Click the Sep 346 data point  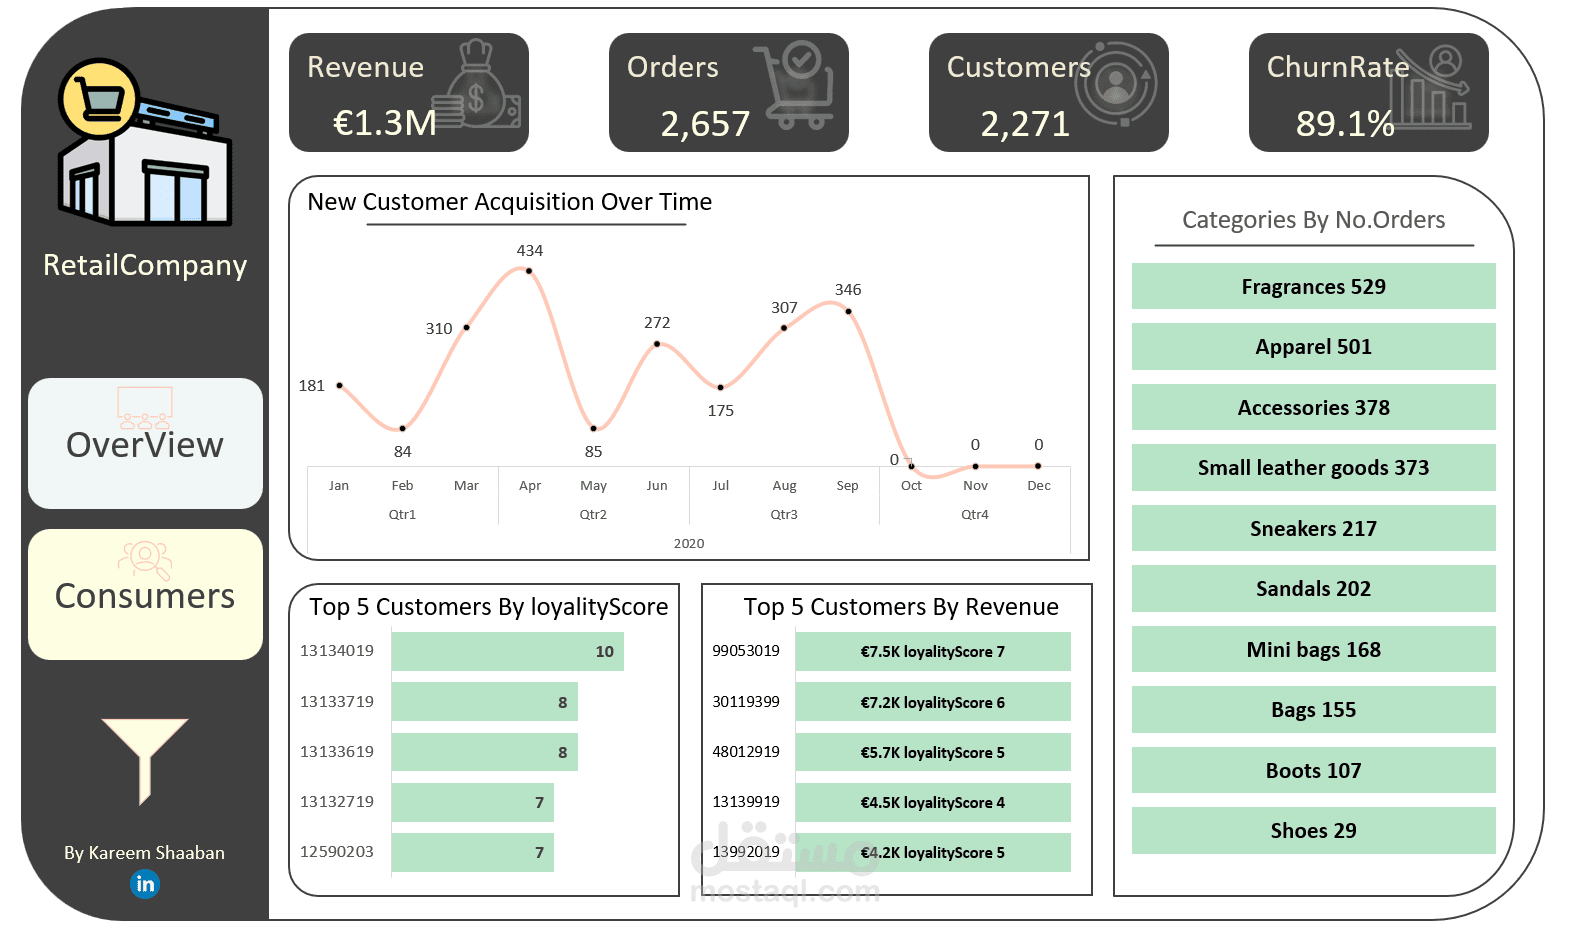(x=848, y=311)
